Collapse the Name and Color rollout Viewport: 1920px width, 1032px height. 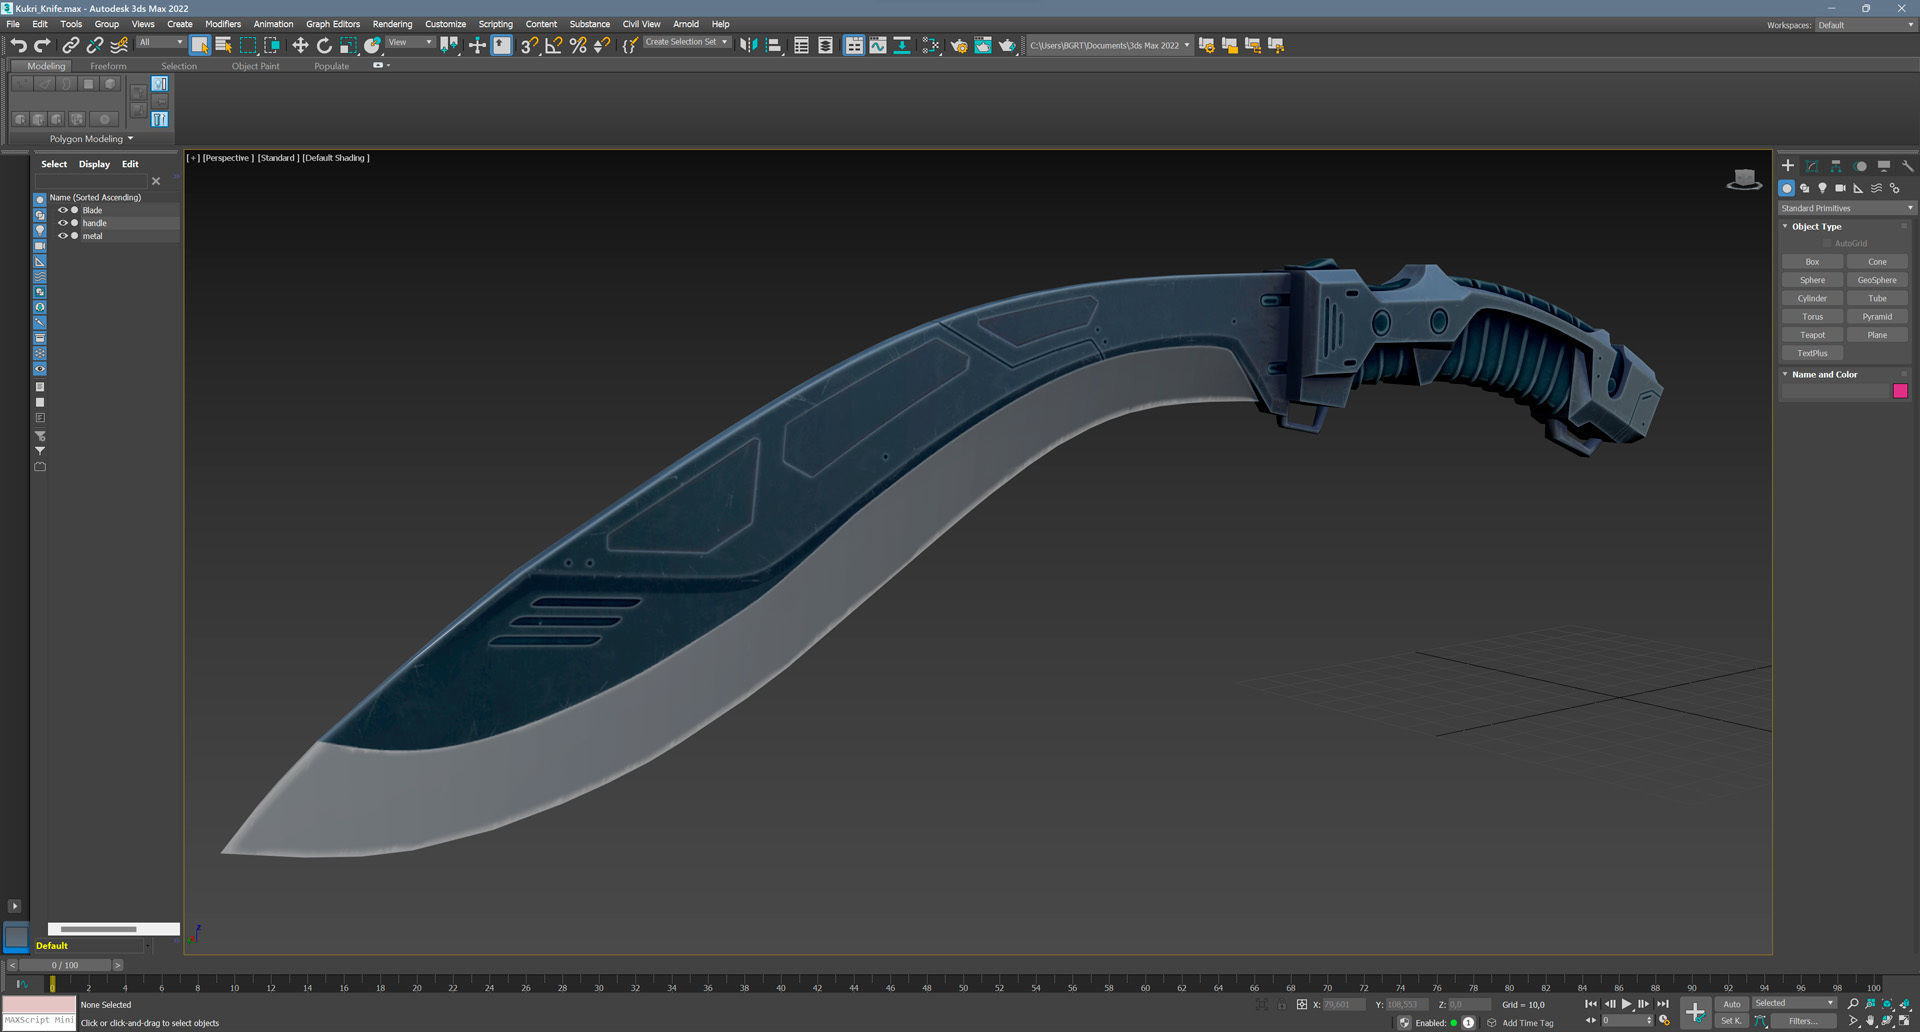coord(1785,375)
